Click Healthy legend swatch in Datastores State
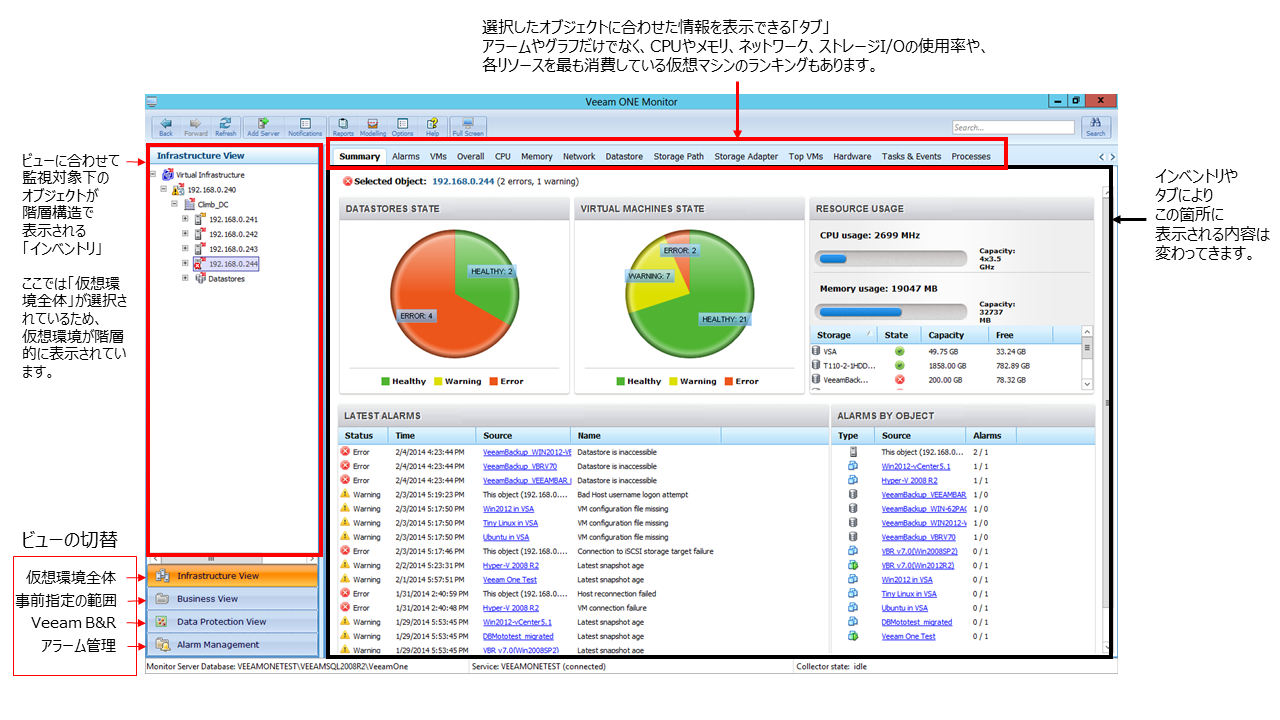Screen dimensions: 1280x720 click(x=385, y=381)
